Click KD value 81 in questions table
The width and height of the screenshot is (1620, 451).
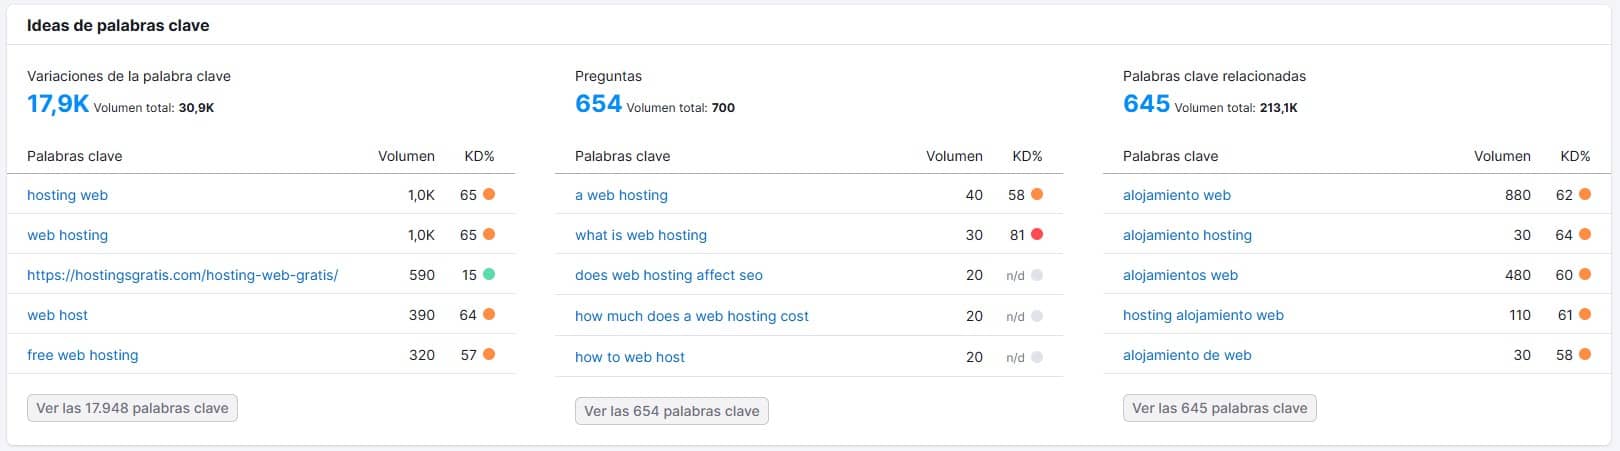(x=1017, y=235)
